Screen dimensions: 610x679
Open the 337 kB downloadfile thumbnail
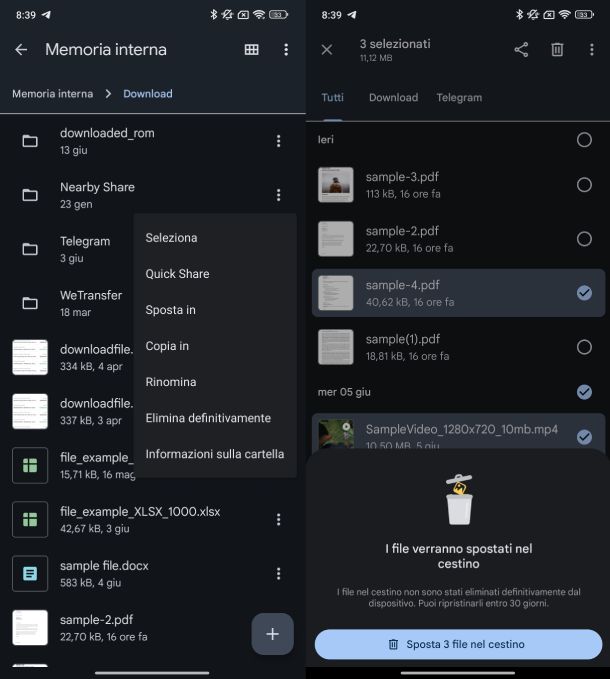point(30,411)
